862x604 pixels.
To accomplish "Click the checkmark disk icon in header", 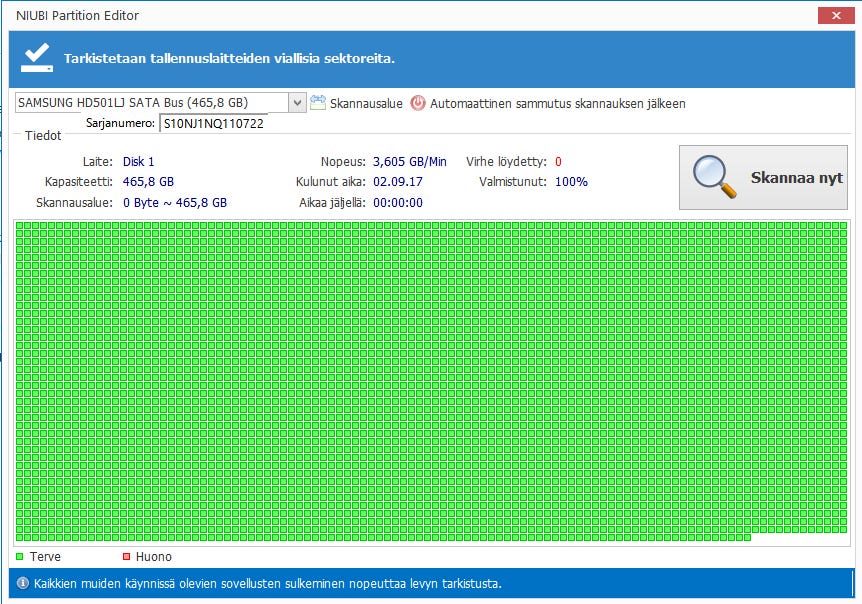I will tap(37, 58).
